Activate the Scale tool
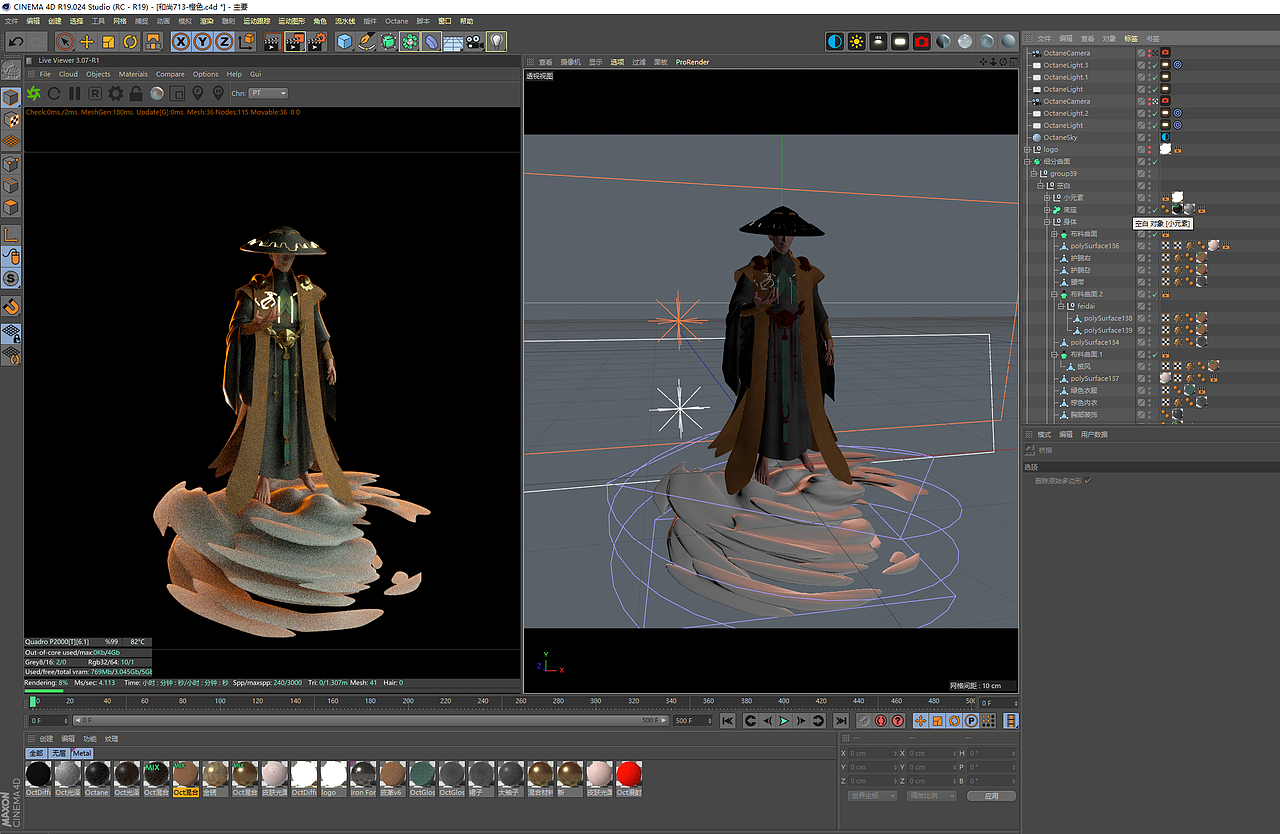Image resolution: width=1280 pixels, height=834 pixels. (x=108, y=41)
